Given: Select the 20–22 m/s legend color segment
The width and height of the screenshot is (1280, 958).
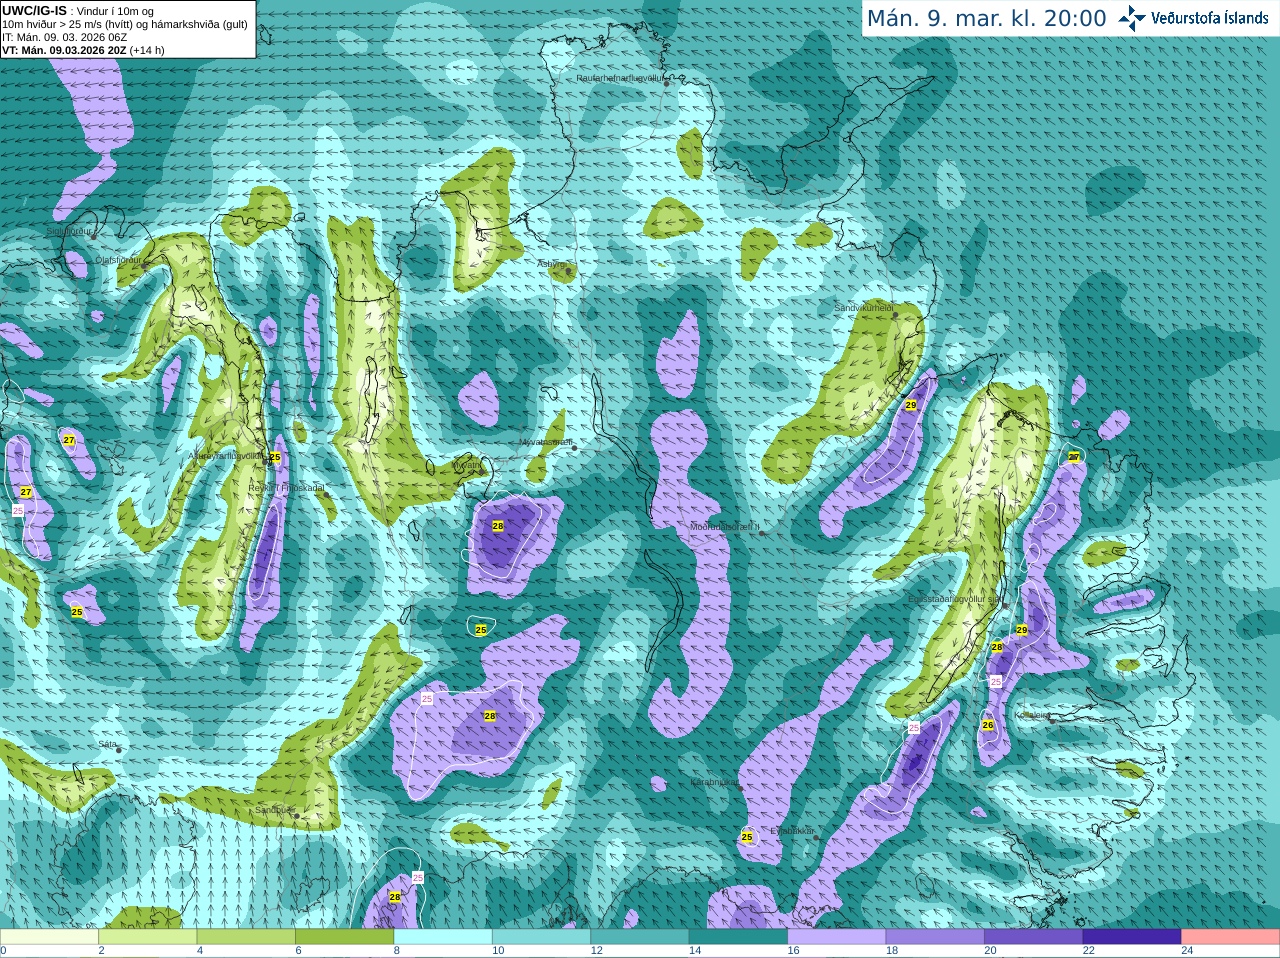Looking at the screenshot, I should 1034,937.
